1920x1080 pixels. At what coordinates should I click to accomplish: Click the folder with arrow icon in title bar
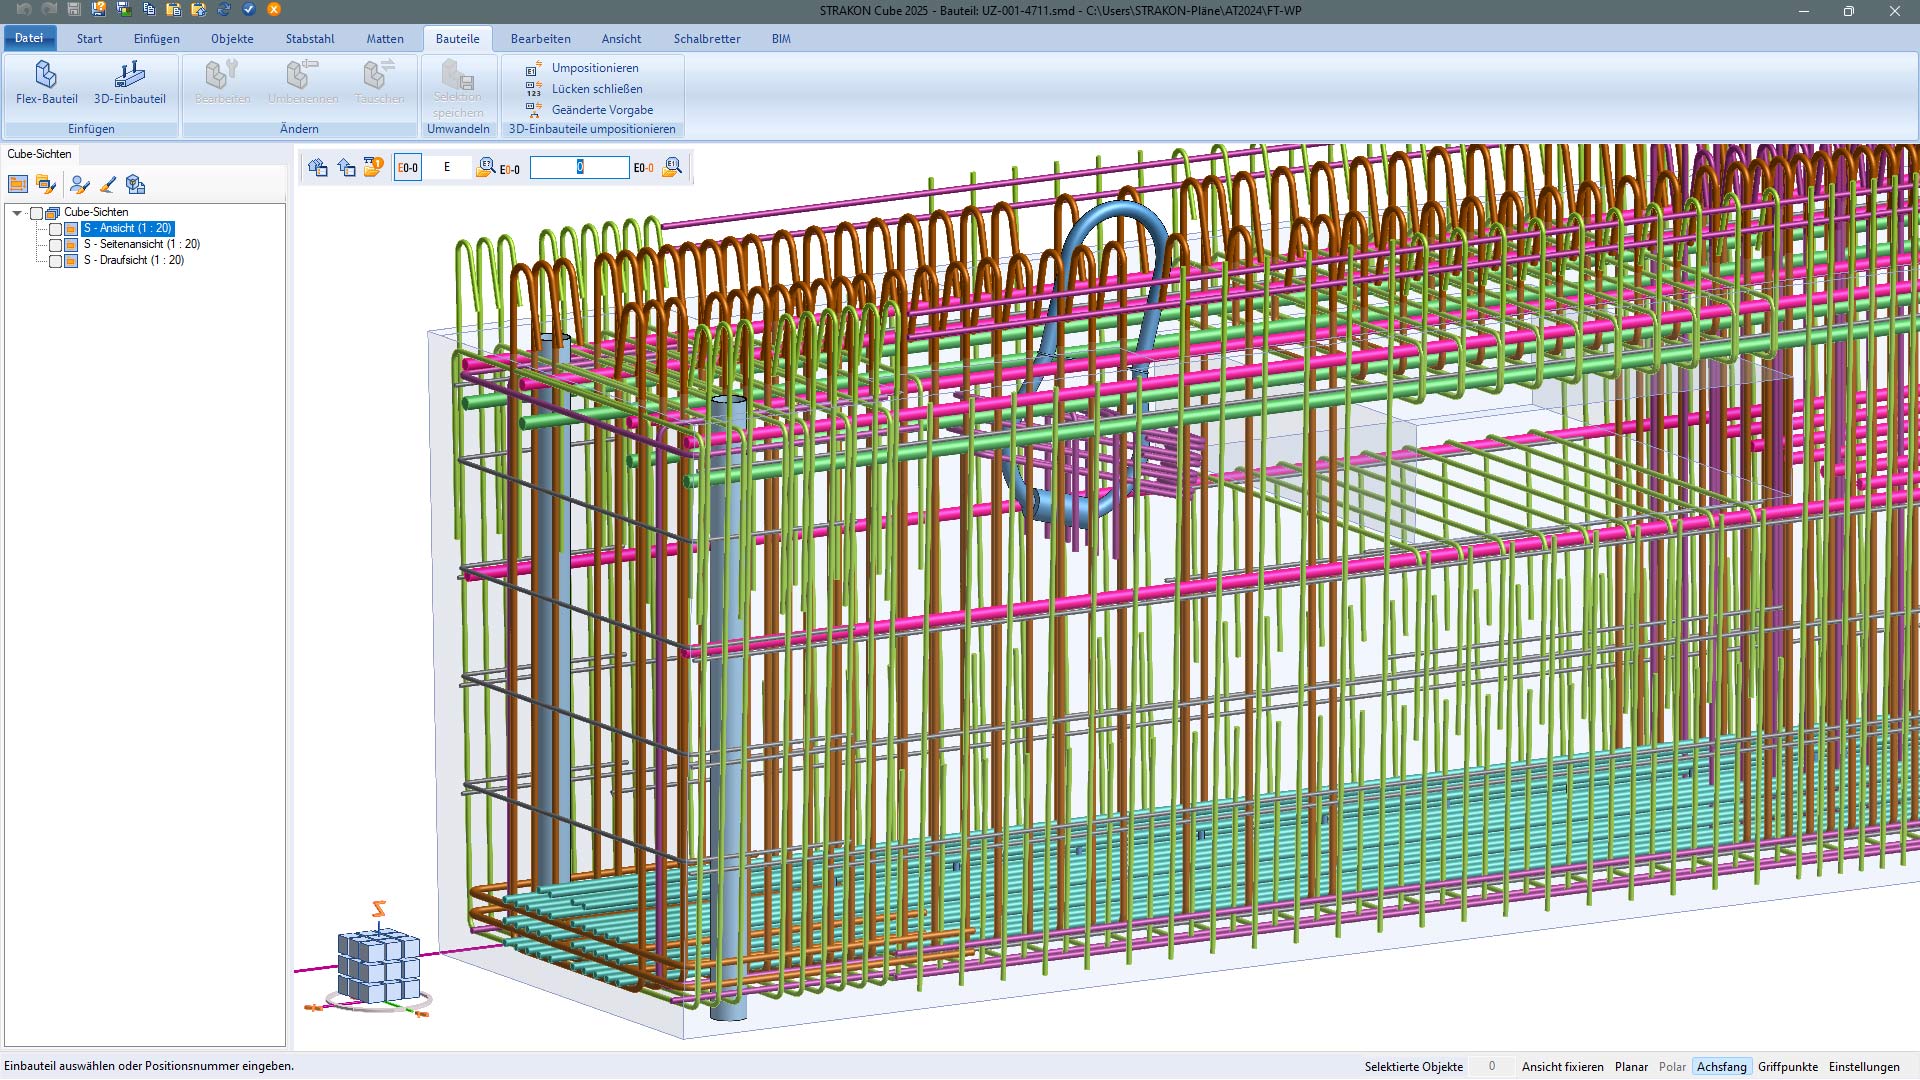tap(199, 10)
